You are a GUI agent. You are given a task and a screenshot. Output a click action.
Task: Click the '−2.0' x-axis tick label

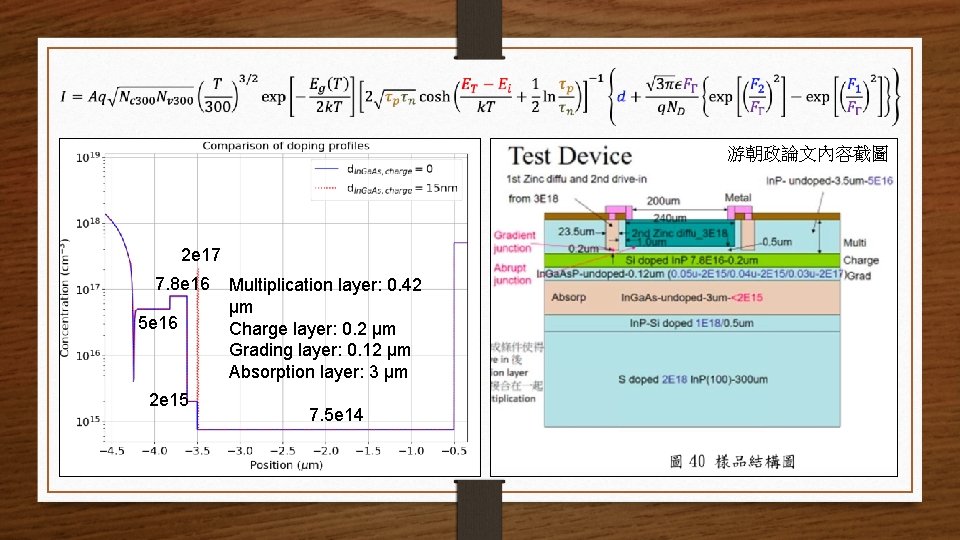point(326,451)
